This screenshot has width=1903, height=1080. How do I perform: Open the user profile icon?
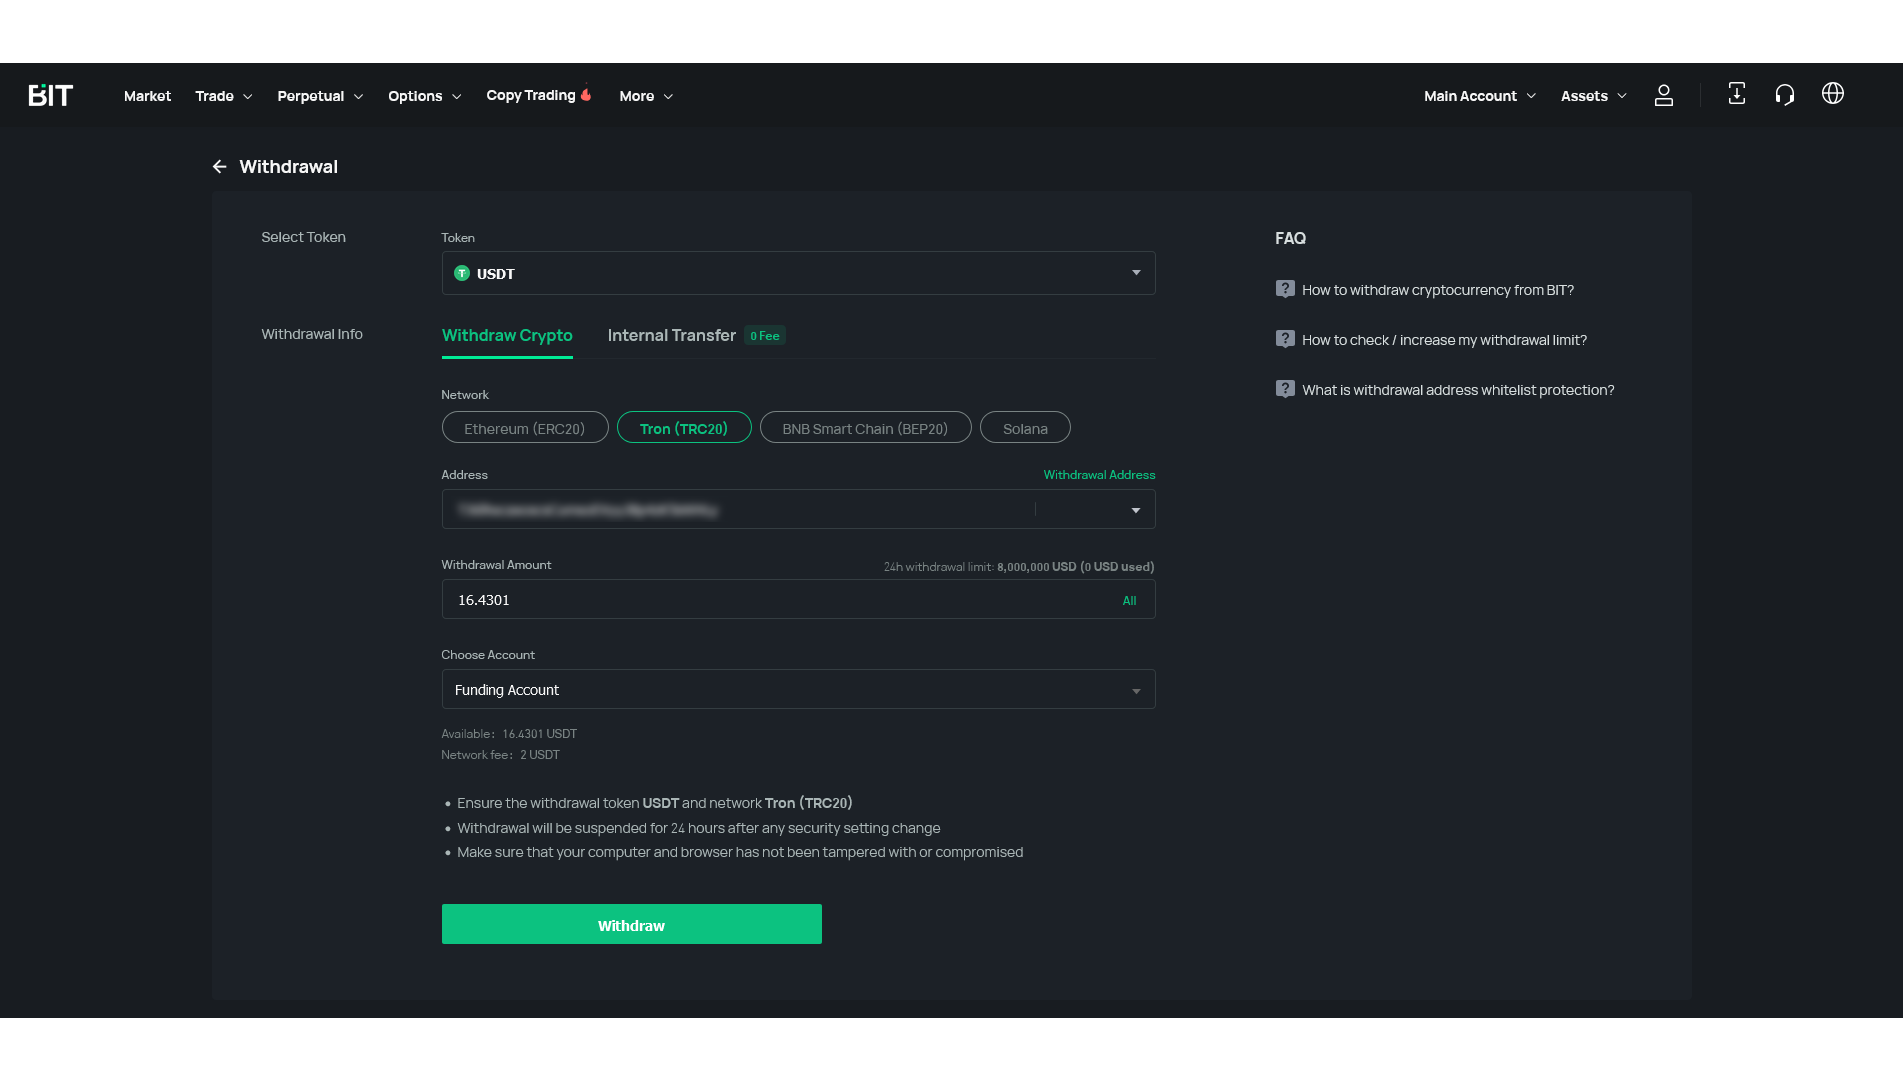pyautogui.click(x=1664, y=95)
